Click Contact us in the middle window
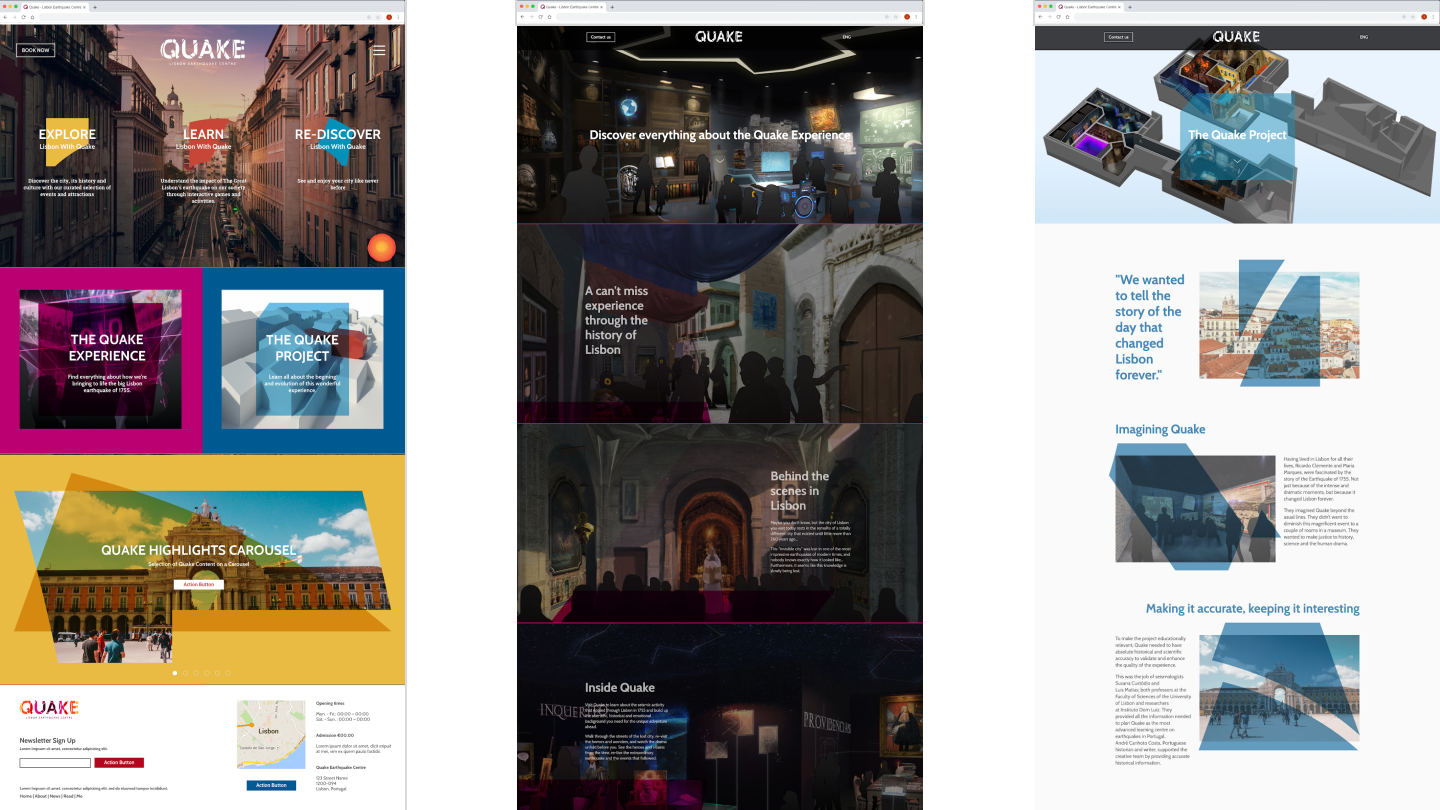Screen dimensions: 1440x810 (600, 37)
